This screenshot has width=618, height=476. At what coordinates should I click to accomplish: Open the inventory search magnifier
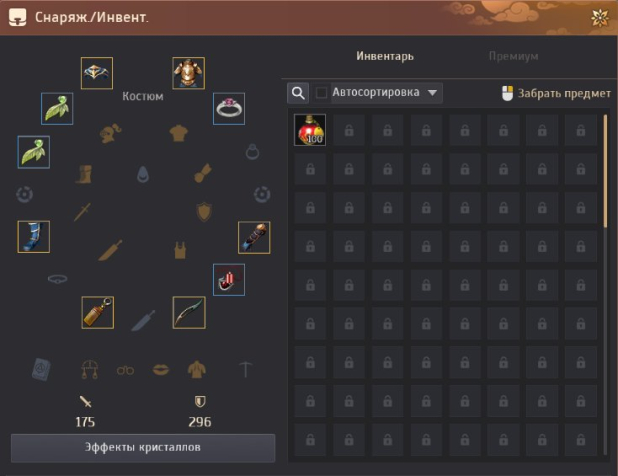point(298,93)
